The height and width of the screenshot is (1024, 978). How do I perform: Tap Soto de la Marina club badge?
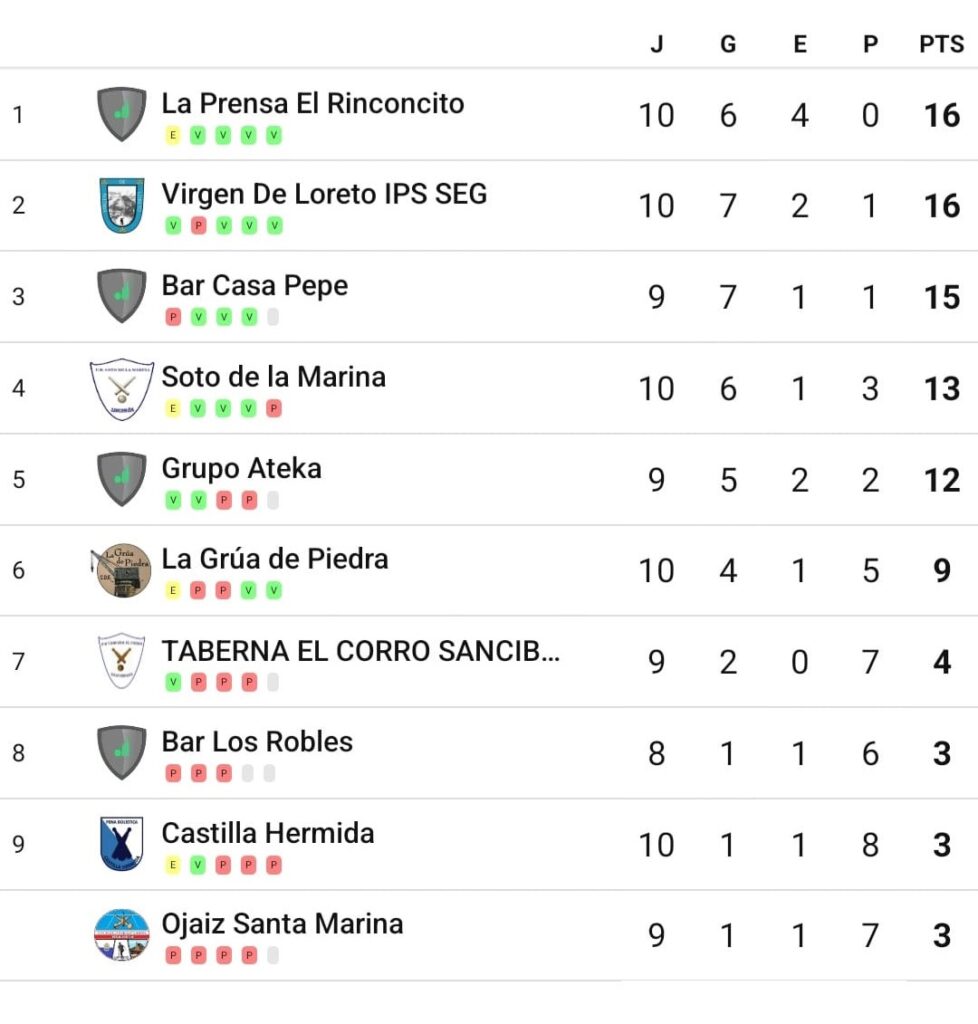[x=121, y=389]
